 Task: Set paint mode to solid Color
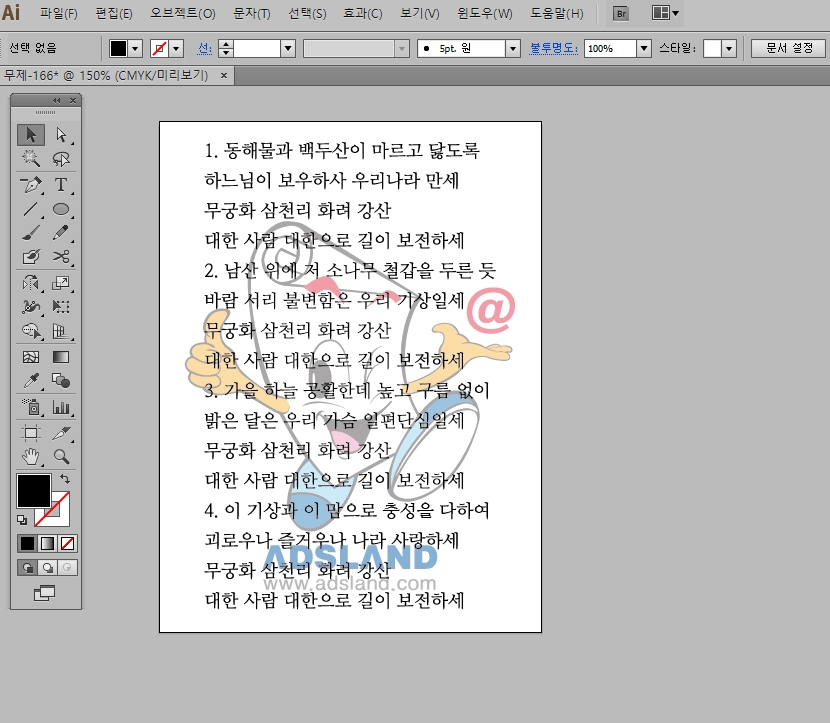(27, 544)
